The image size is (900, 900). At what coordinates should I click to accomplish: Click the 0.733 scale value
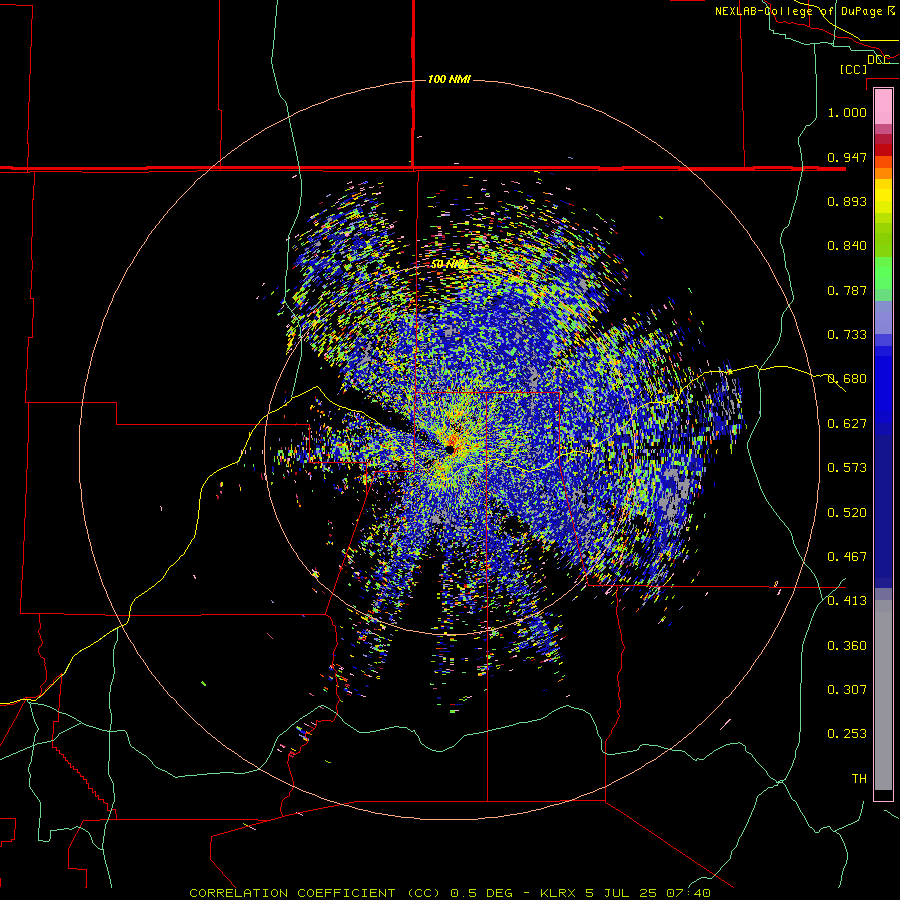[x=847, y=335]
